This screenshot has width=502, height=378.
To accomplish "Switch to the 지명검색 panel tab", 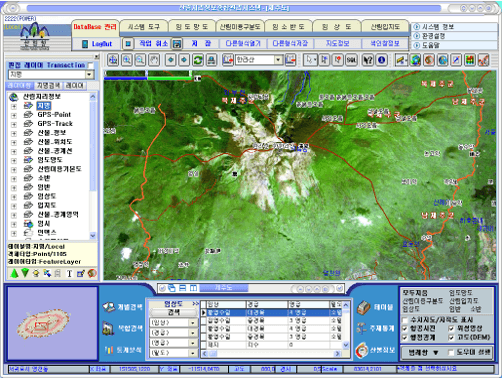I will click(49, 86).
